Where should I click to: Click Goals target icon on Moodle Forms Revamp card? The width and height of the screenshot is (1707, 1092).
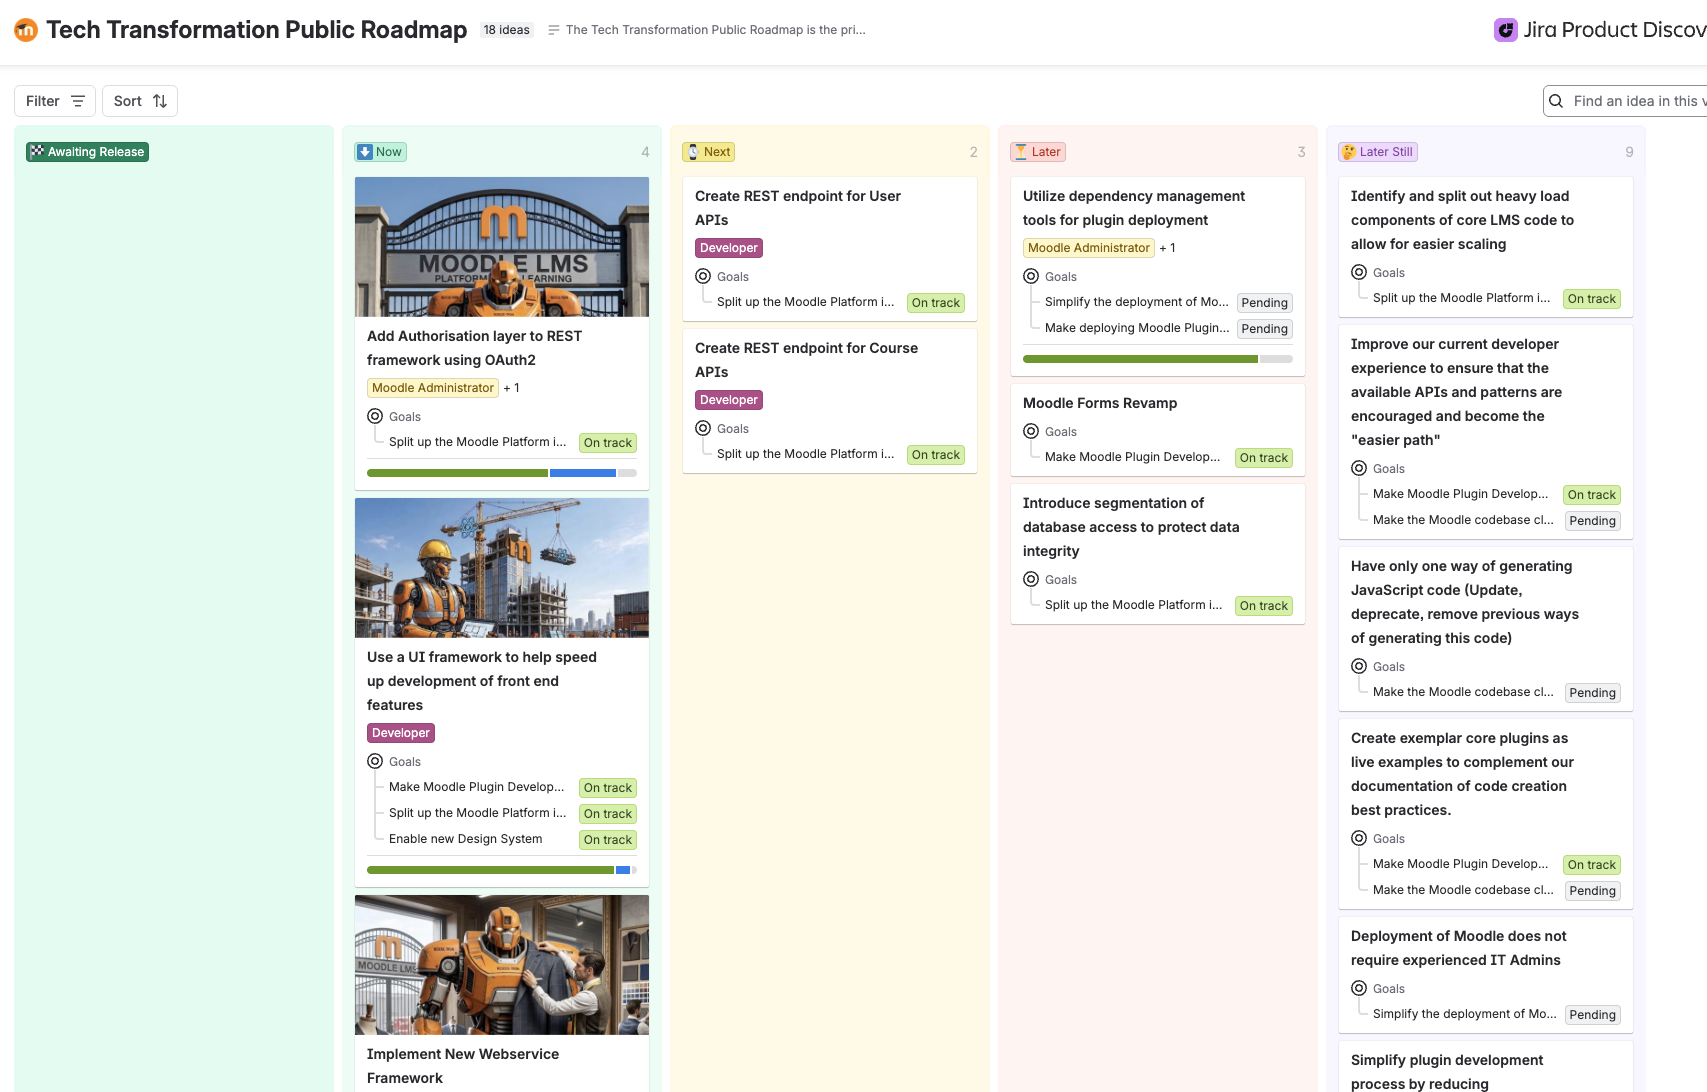point(1031,431)
